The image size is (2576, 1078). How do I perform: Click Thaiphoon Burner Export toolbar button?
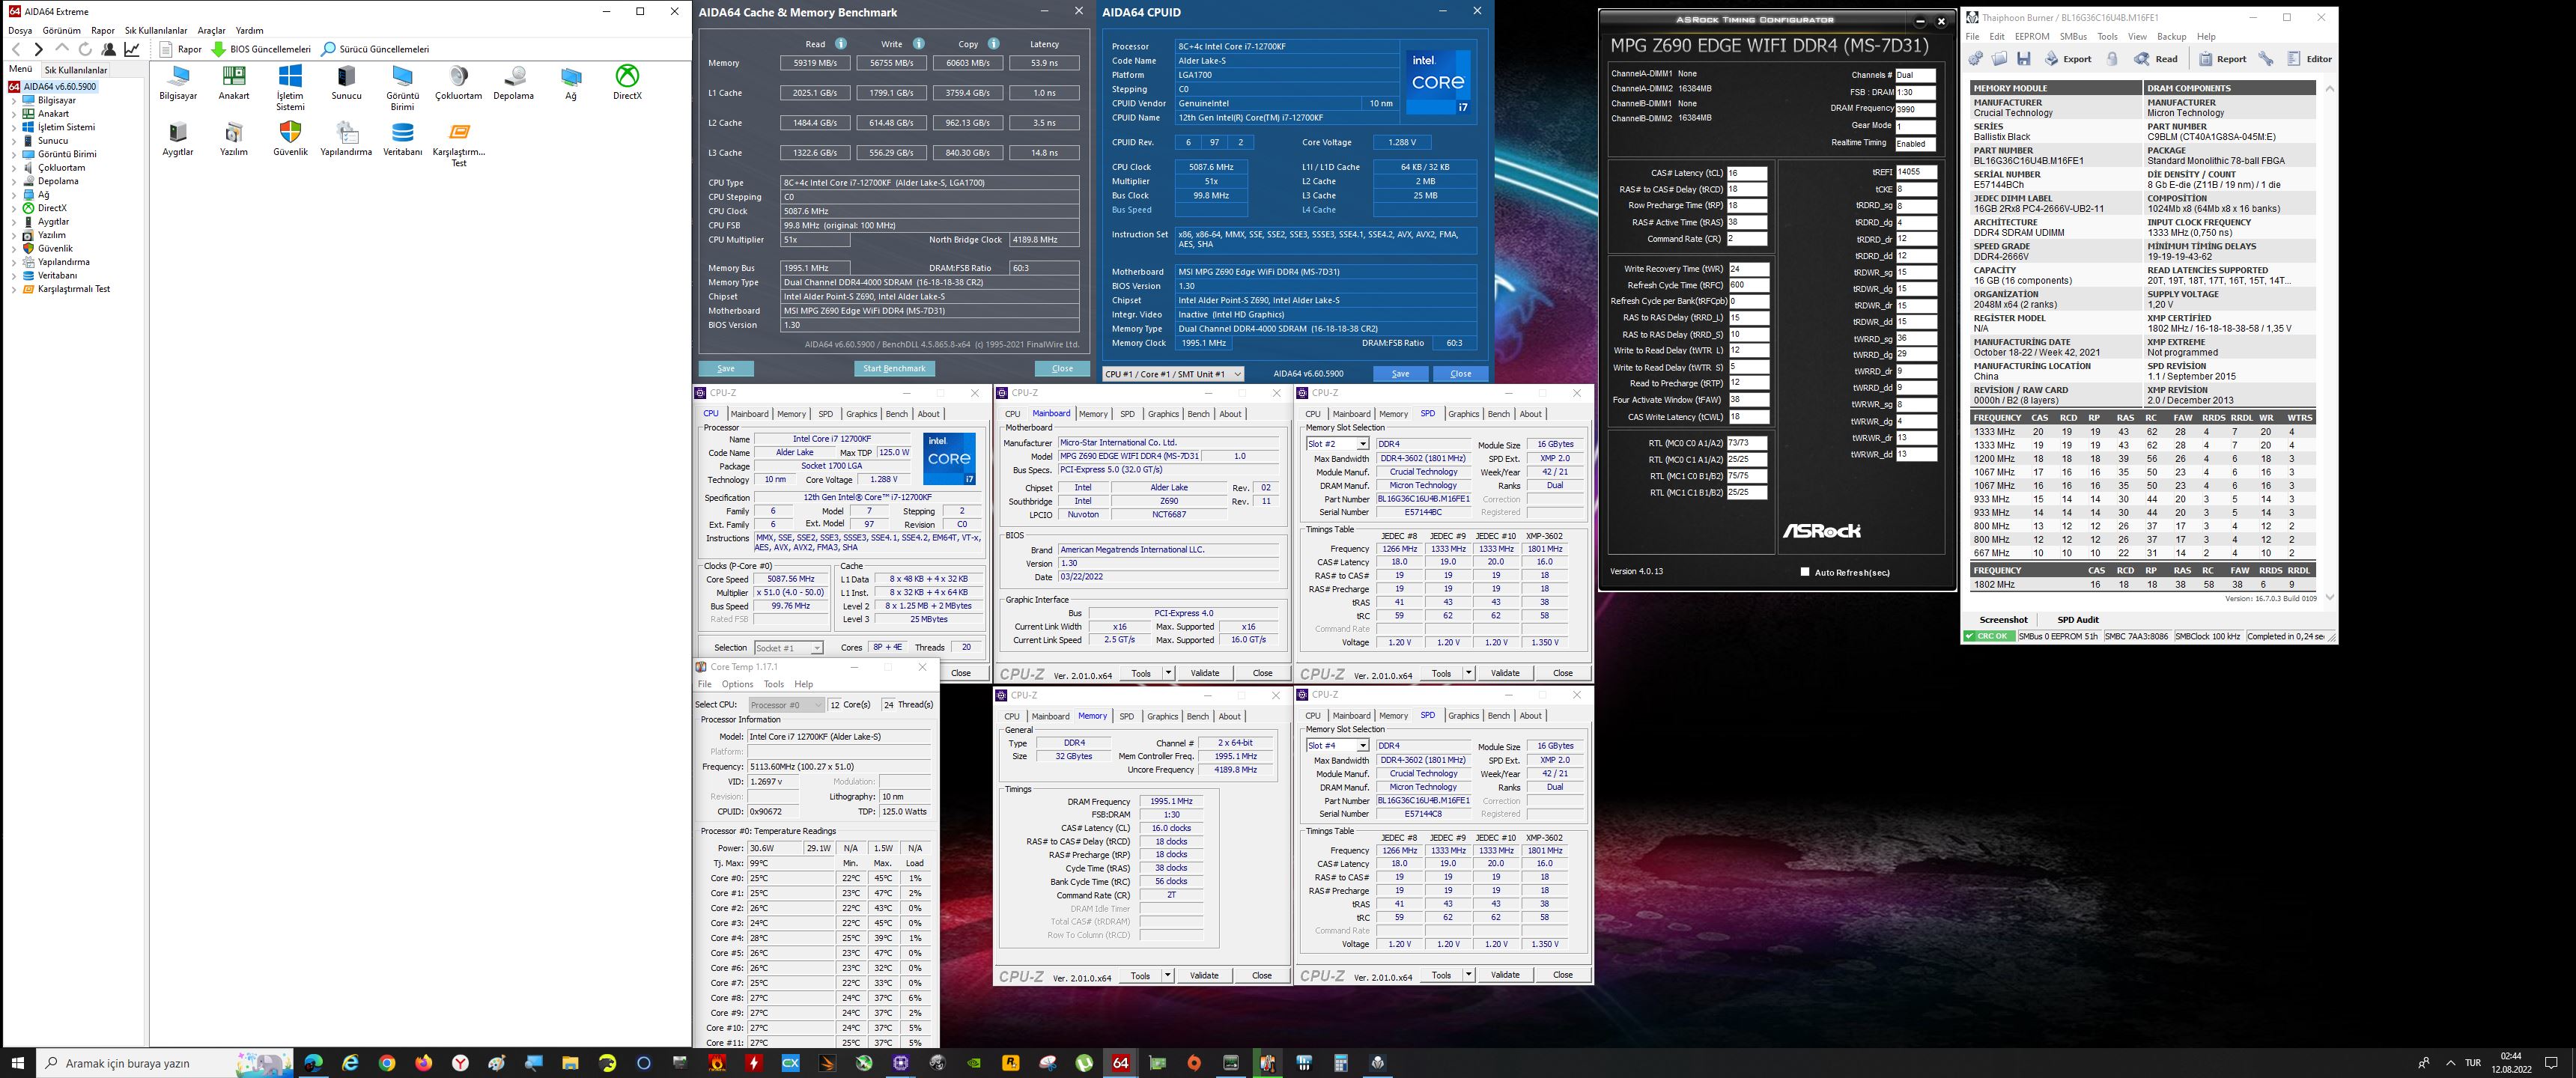pyautogui.click(x=2068, y=59)
